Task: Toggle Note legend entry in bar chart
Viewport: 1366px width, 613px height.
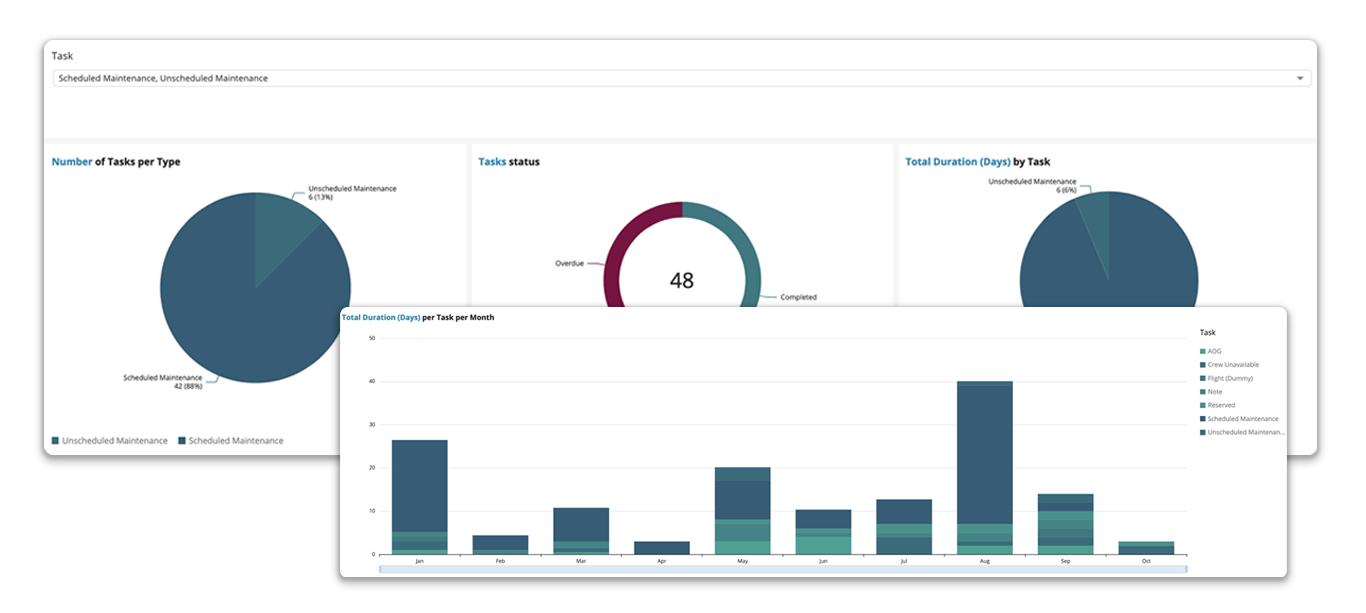Action: [x=1211, y=392]
